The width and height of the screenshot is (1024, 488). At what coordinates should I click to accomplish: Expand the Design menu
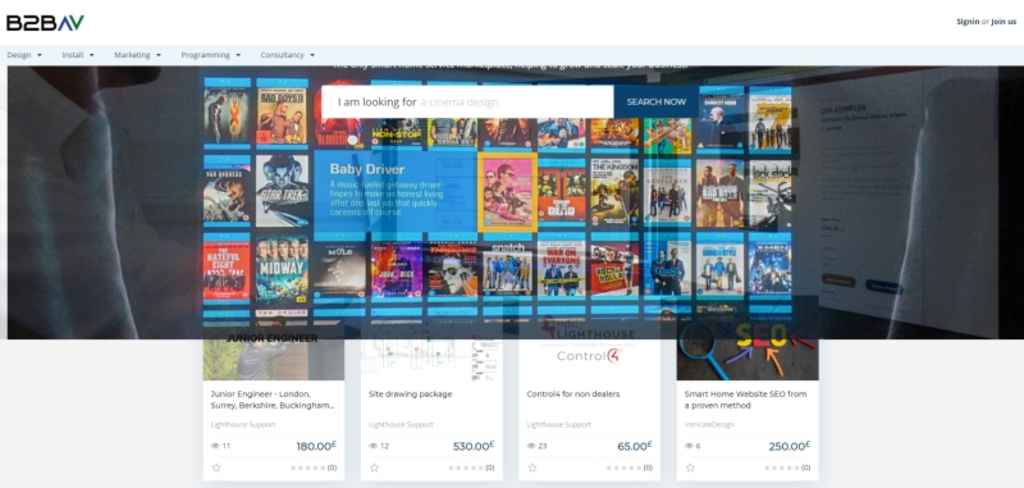[25, 56]
